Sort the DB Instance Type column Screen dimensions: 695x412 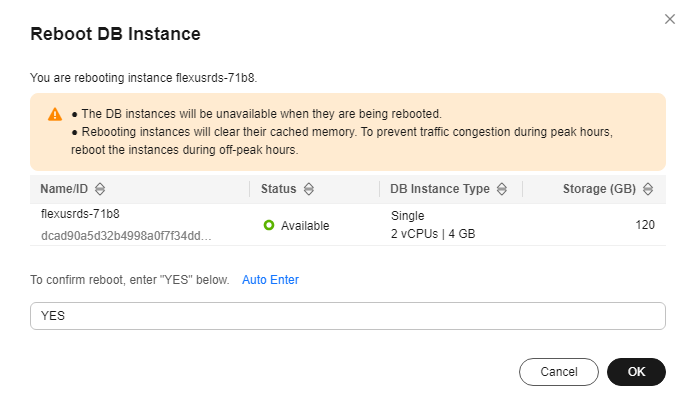[x=502, y=188]
